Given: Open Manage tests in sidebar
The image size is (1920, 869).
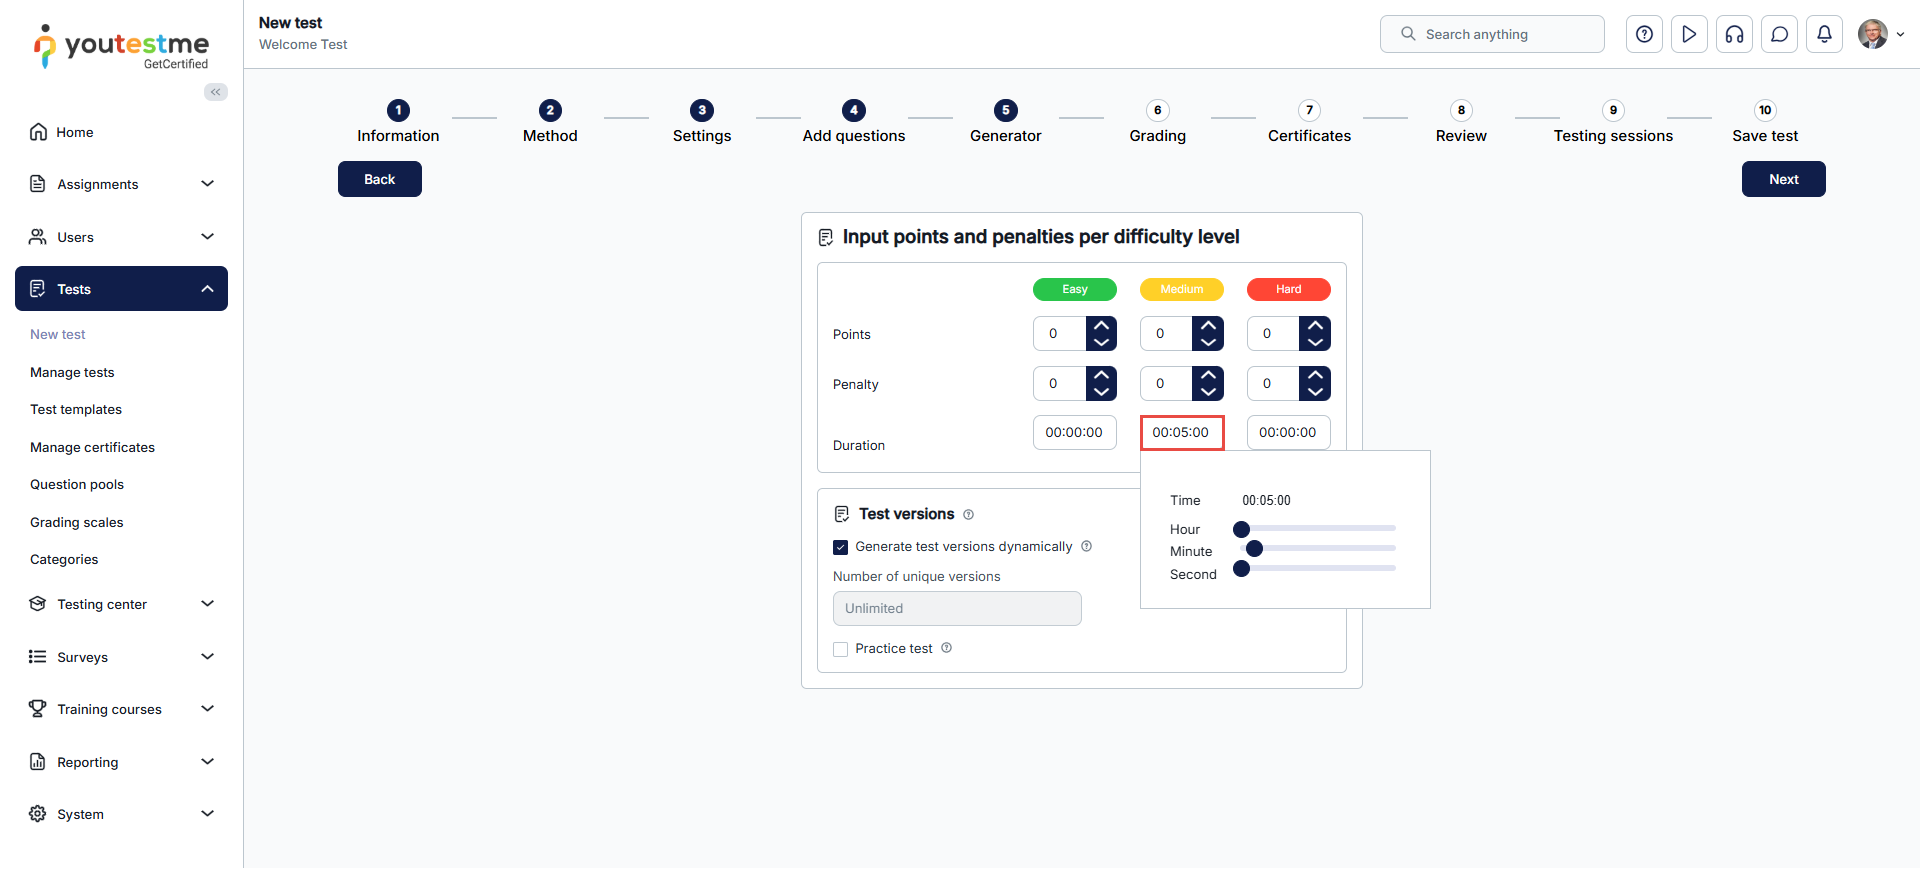Looking at the screenshot, I should point(72,372).
